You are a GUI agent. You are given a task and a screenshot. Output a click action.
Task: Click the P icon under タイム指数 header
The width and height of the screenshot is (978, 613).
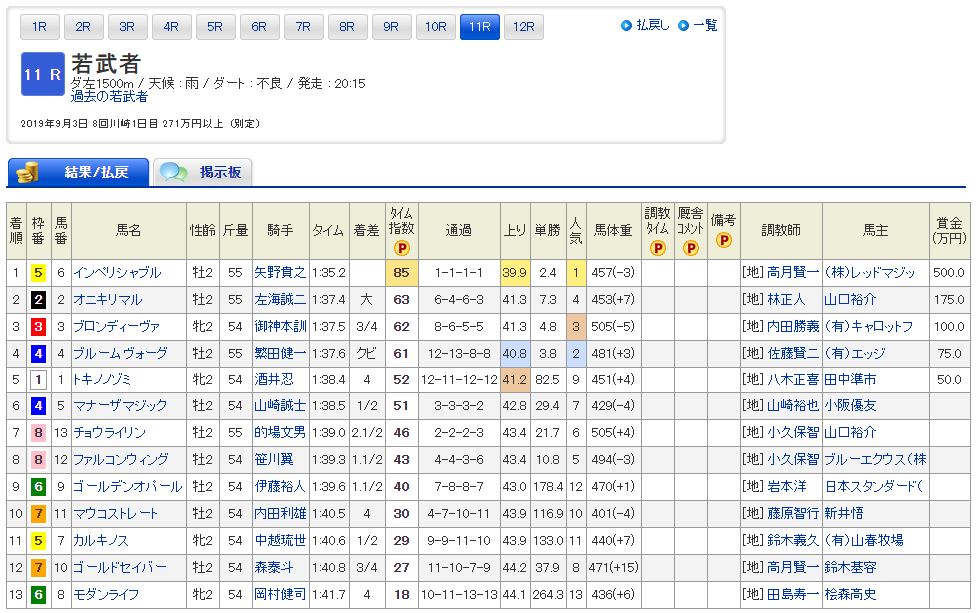point(402,248)
